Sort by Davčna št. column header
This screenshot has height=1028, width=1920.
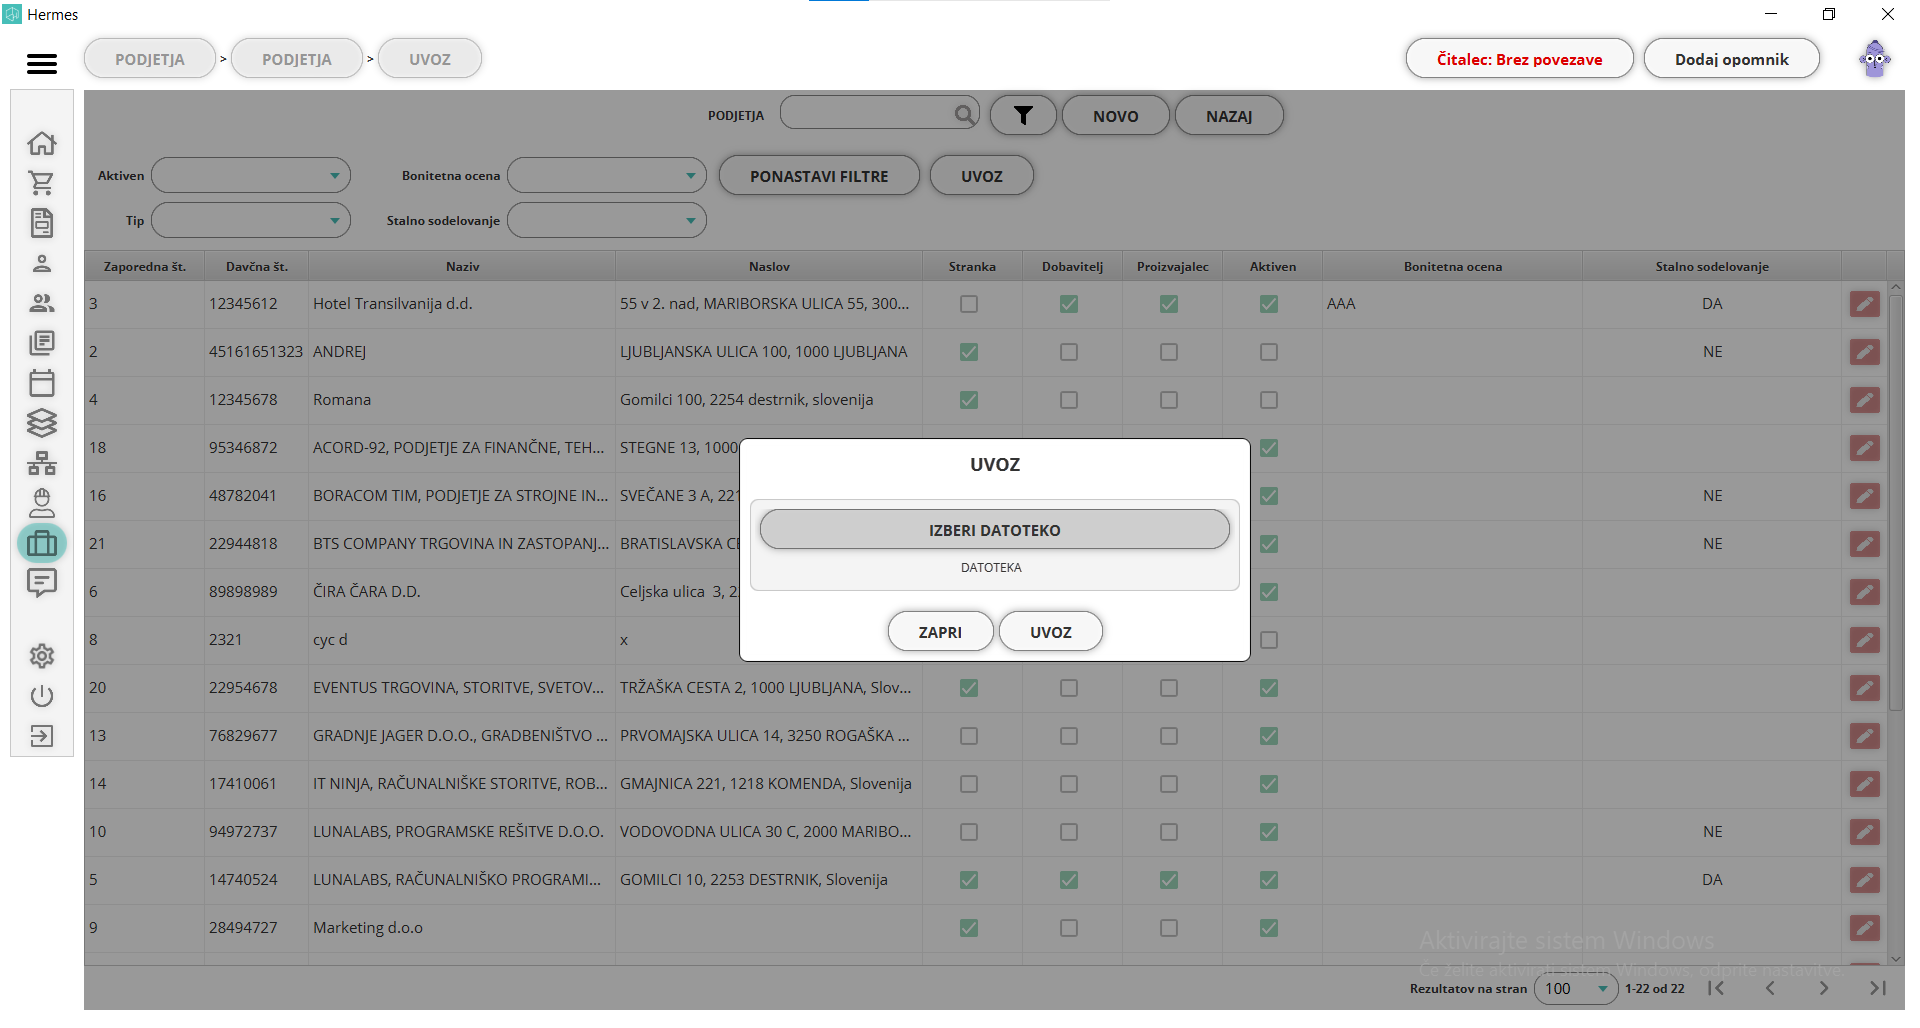[x=256, y=266]
